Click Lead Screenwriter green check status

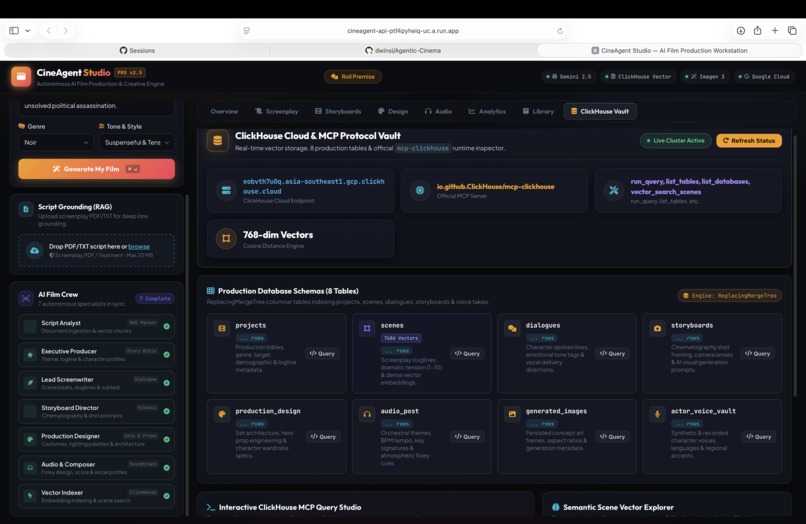click(167, 383)
